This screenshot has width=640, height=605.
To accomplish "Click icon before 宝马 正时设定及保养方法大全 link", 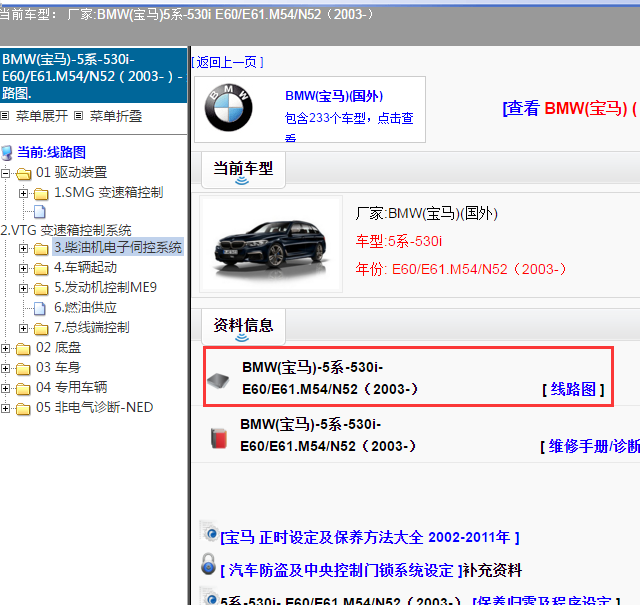I will pos(209,531).
